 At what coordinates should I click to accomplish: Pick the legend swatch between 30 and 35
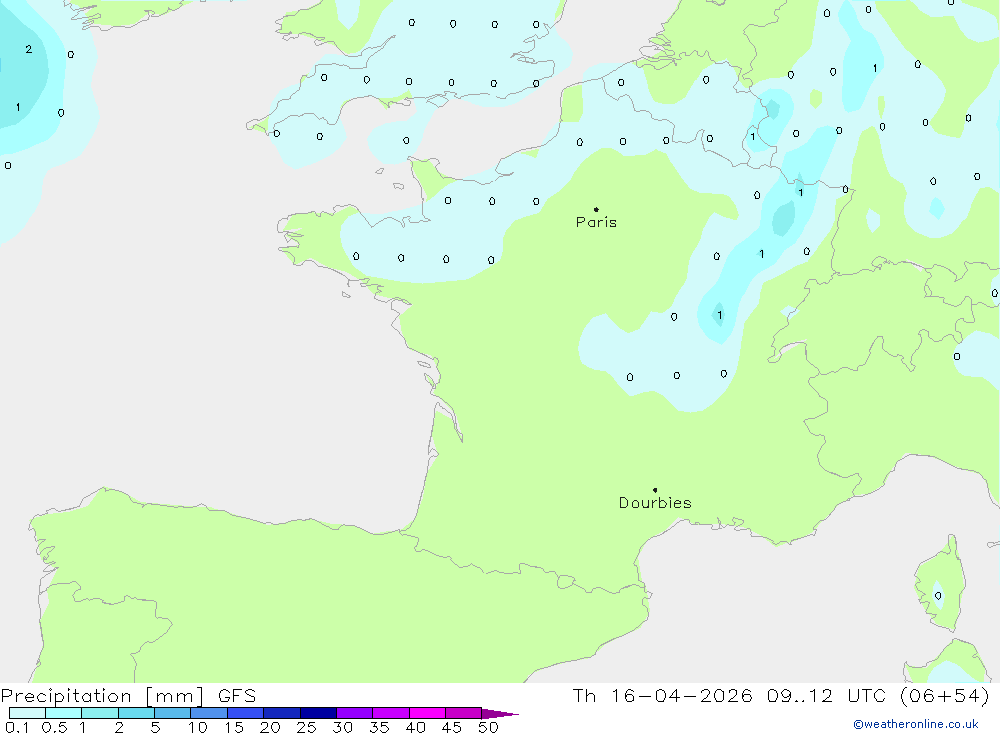355,713
